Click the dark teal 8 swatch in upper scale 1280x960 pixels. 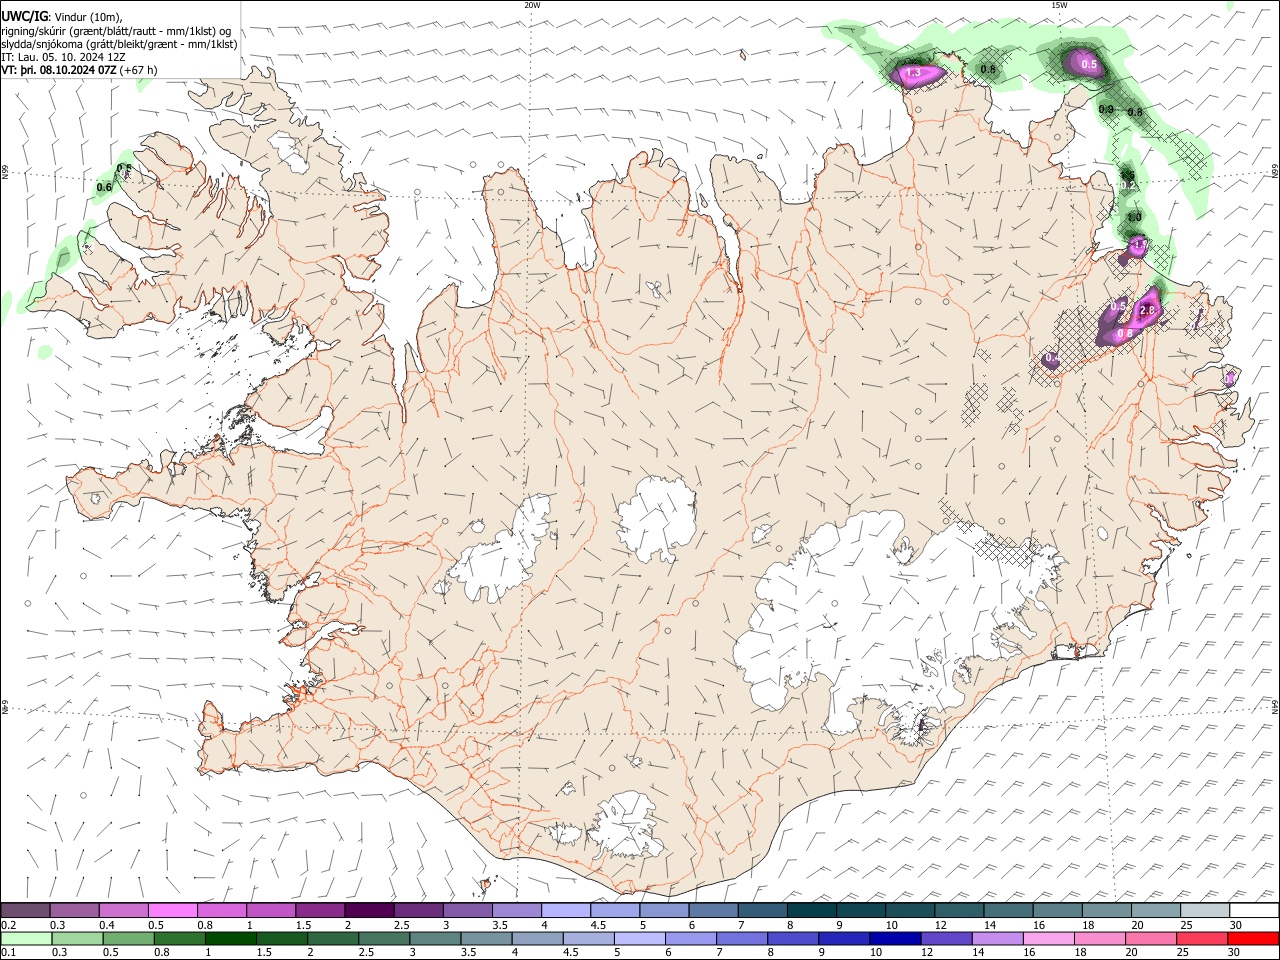pos(811,910)
